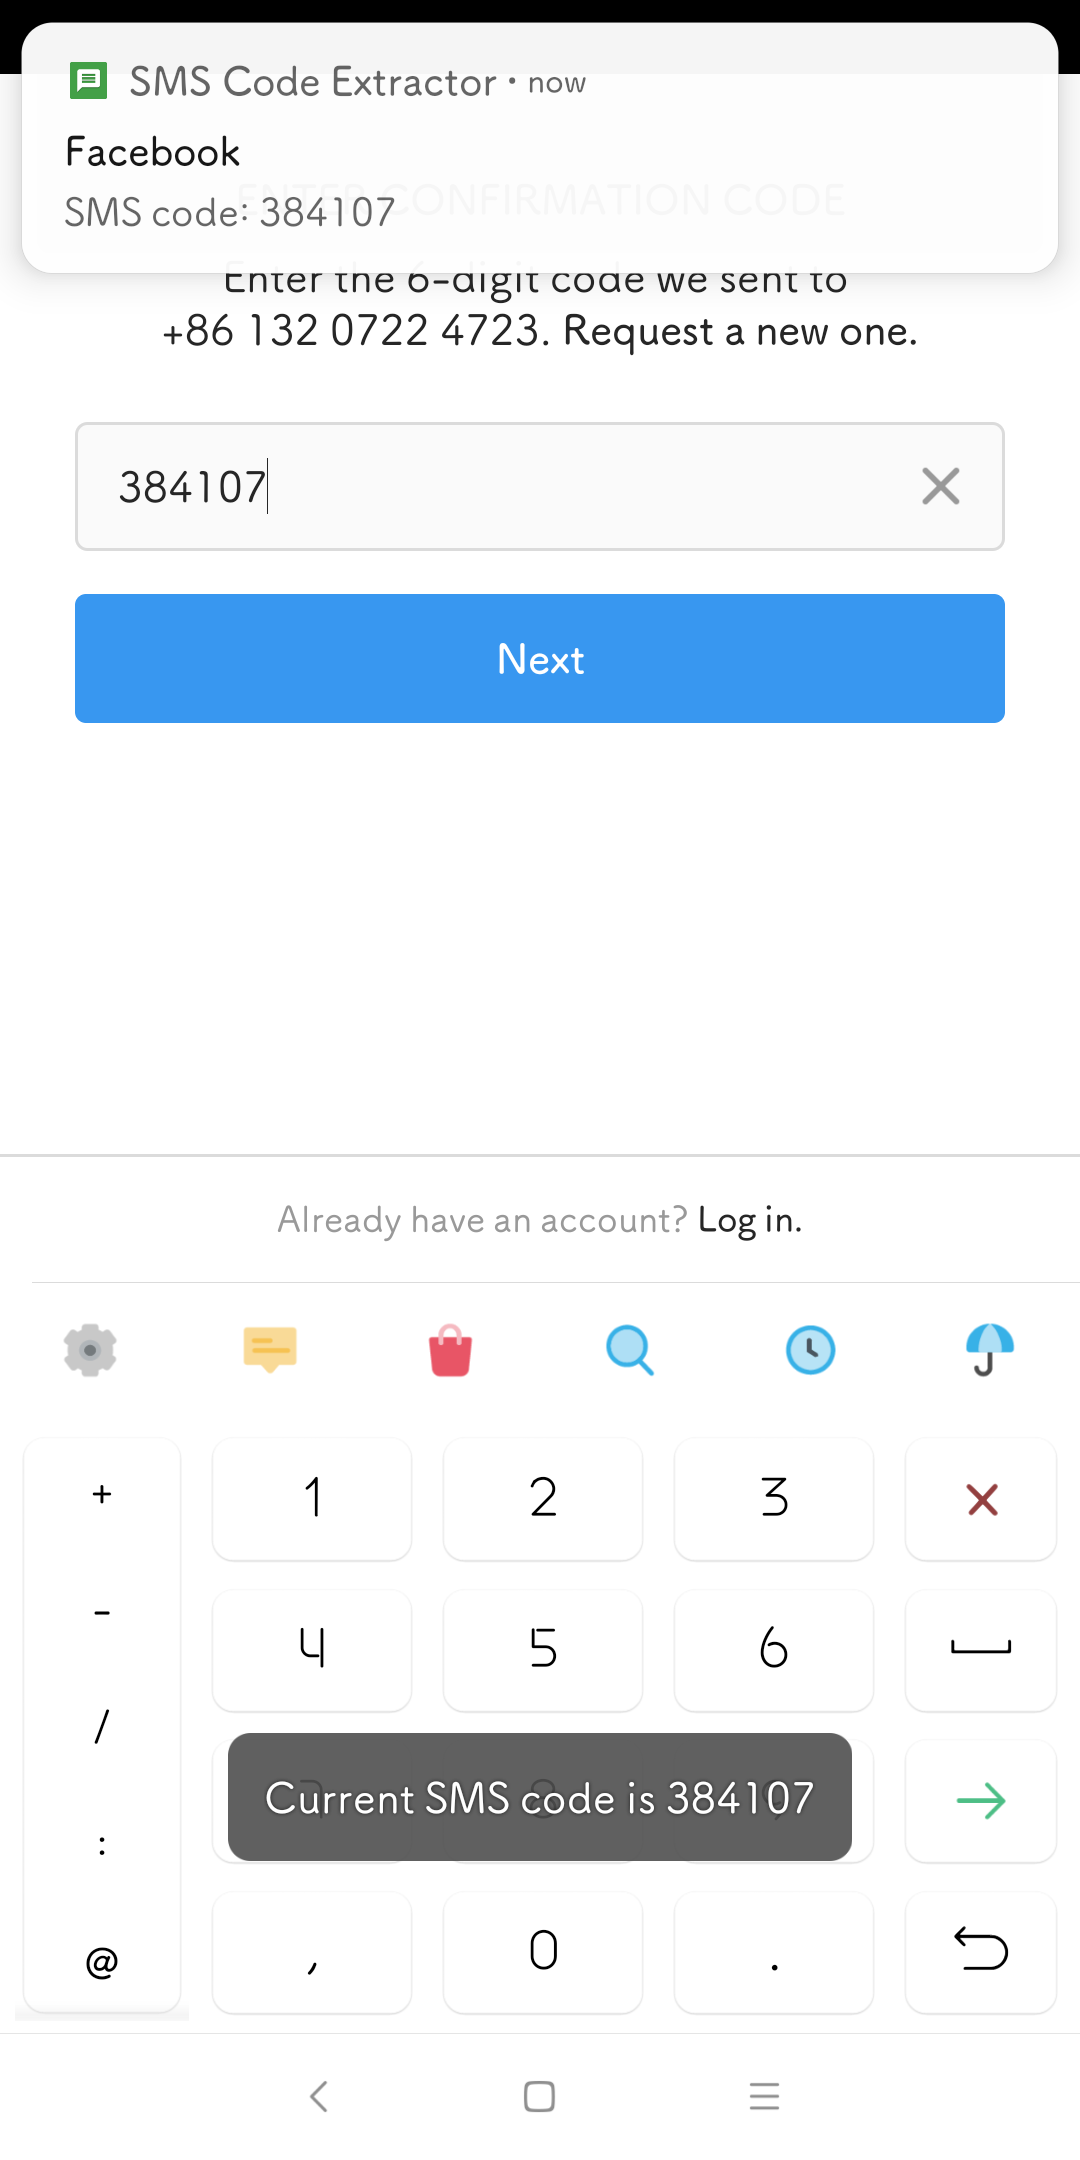The image size is (1080, 2160).
Task: Tap the return-arrow key on keypad
Action: 981,1952
